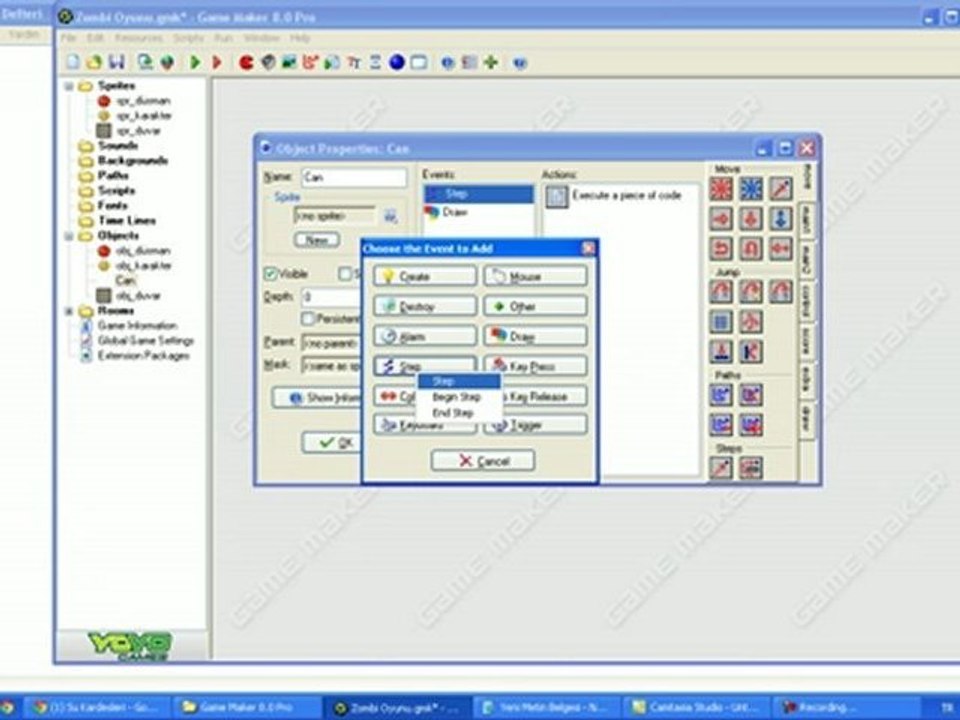This screenshot has height=720, width=960.
Task: Save the game with the floppy disk icon
Action: click(116, 62)
